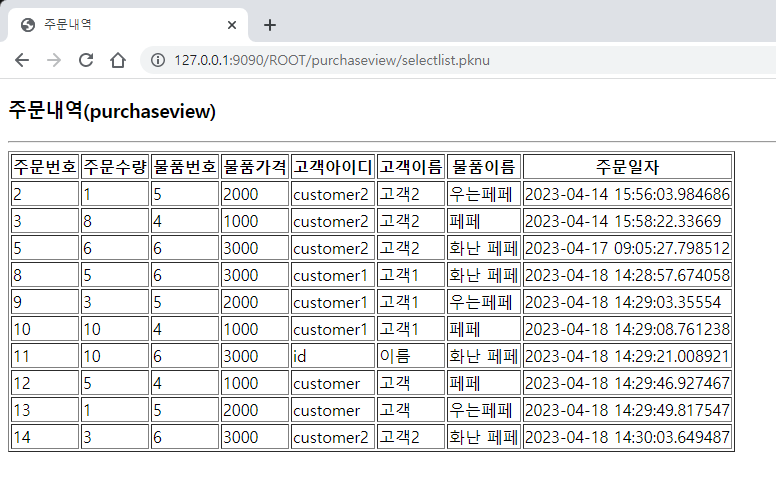Click quantity 8 in order 3 row

pos(115,221)
